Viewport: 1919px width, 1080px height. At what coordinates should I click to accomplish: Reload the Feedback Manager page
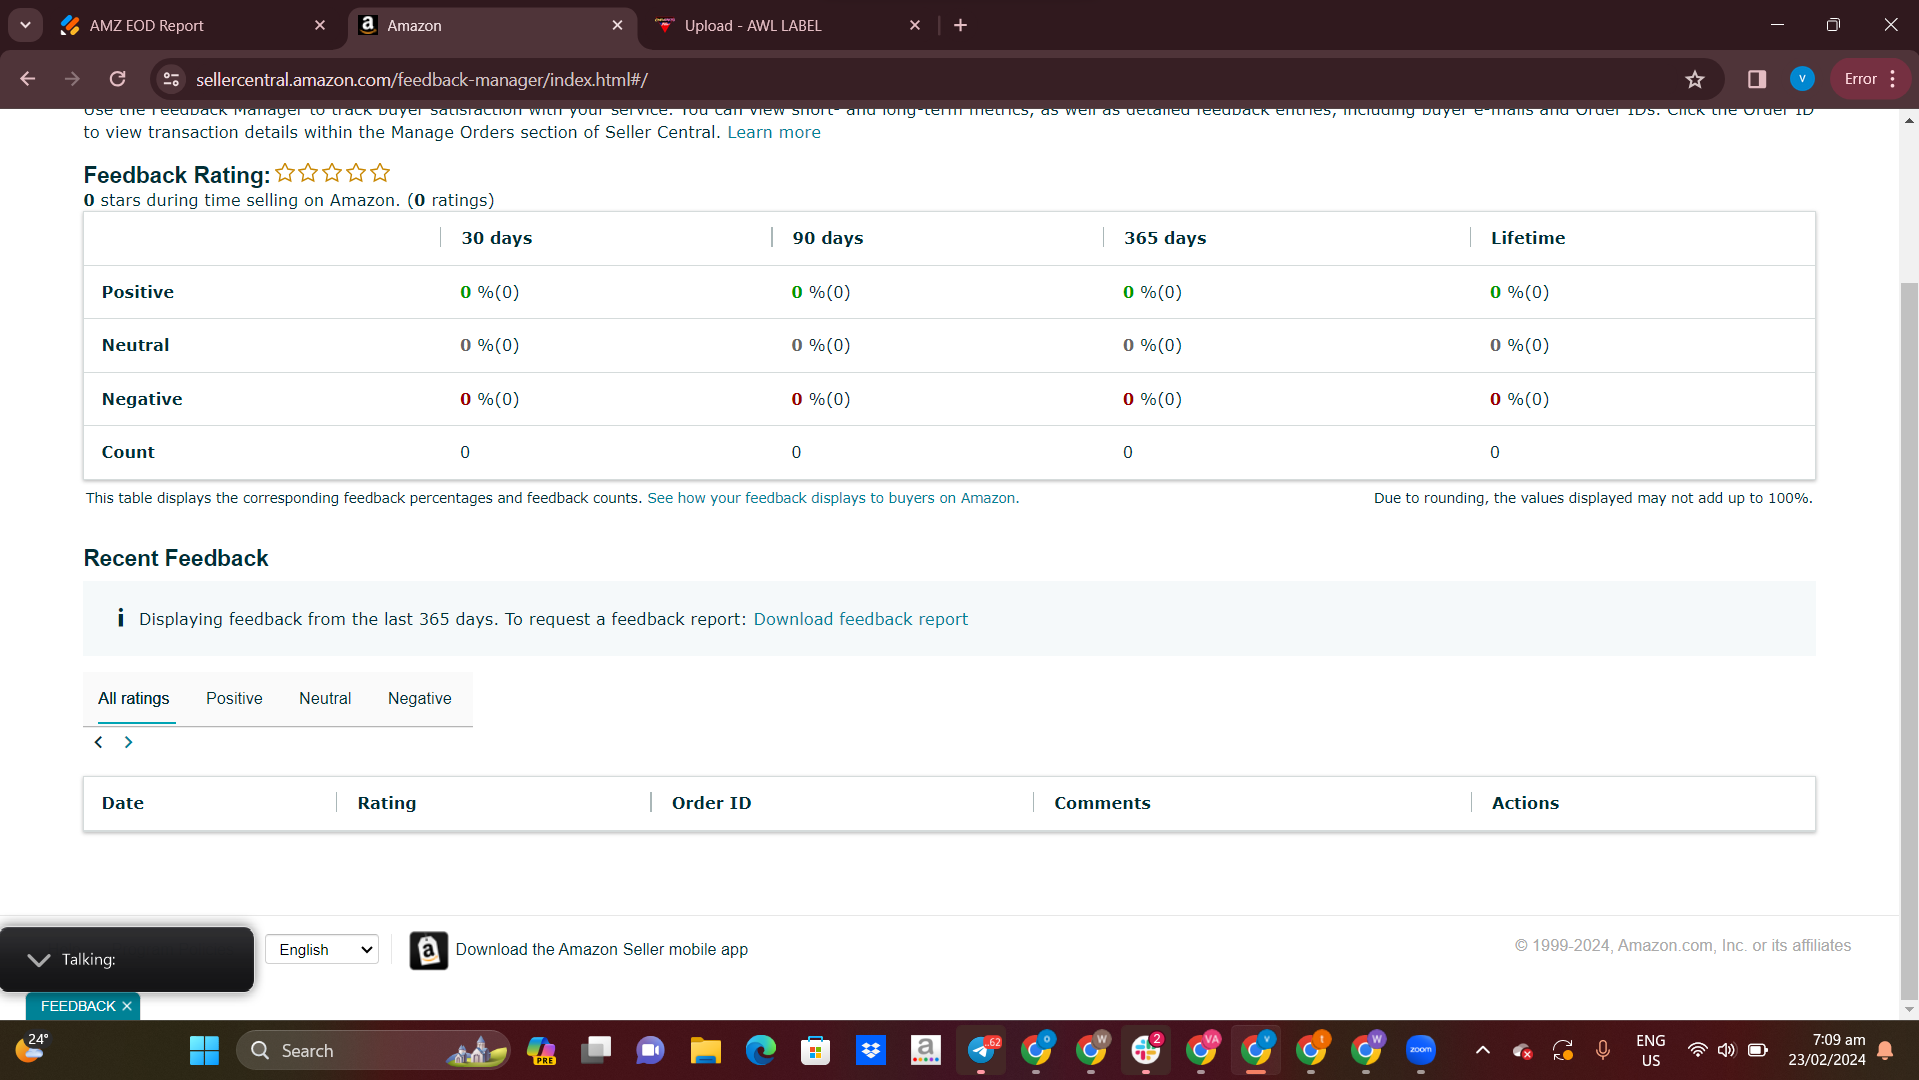click(118, 79)
